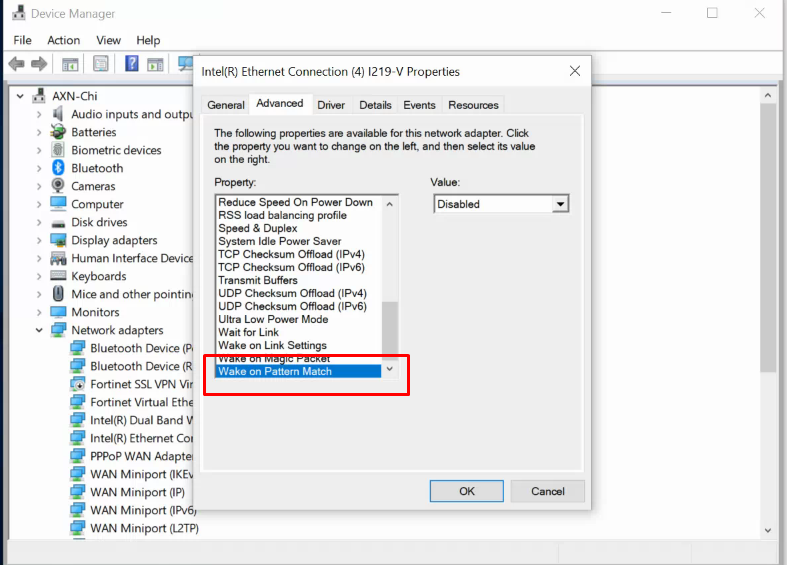
Task: Expand the Bluetooth node
Action: click(x=39, y=168)
